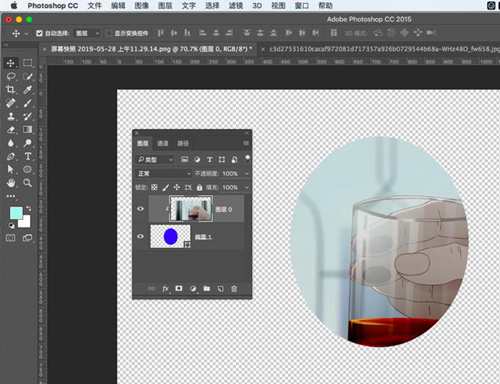
Task: Hide the blue ellipse layer eye icon
Action: [x=140, y=236]
